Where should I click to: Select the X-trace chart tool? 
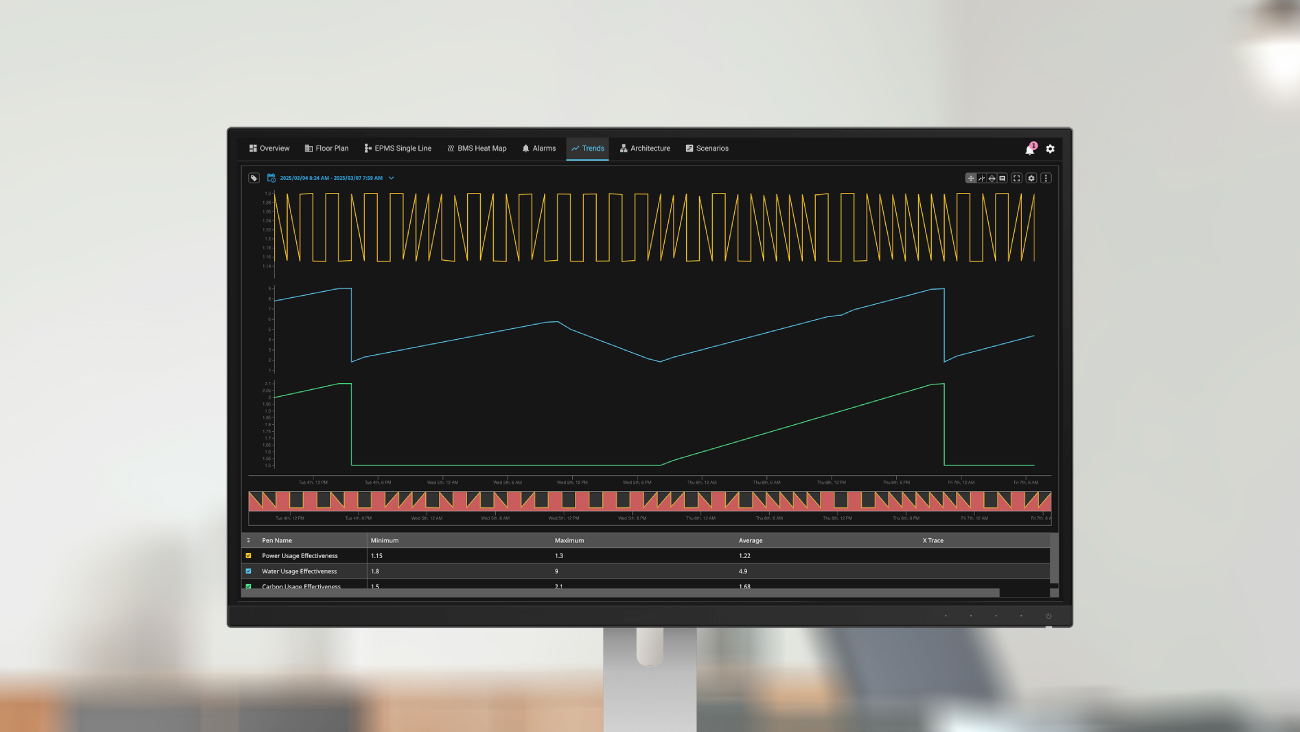[981, 178]
